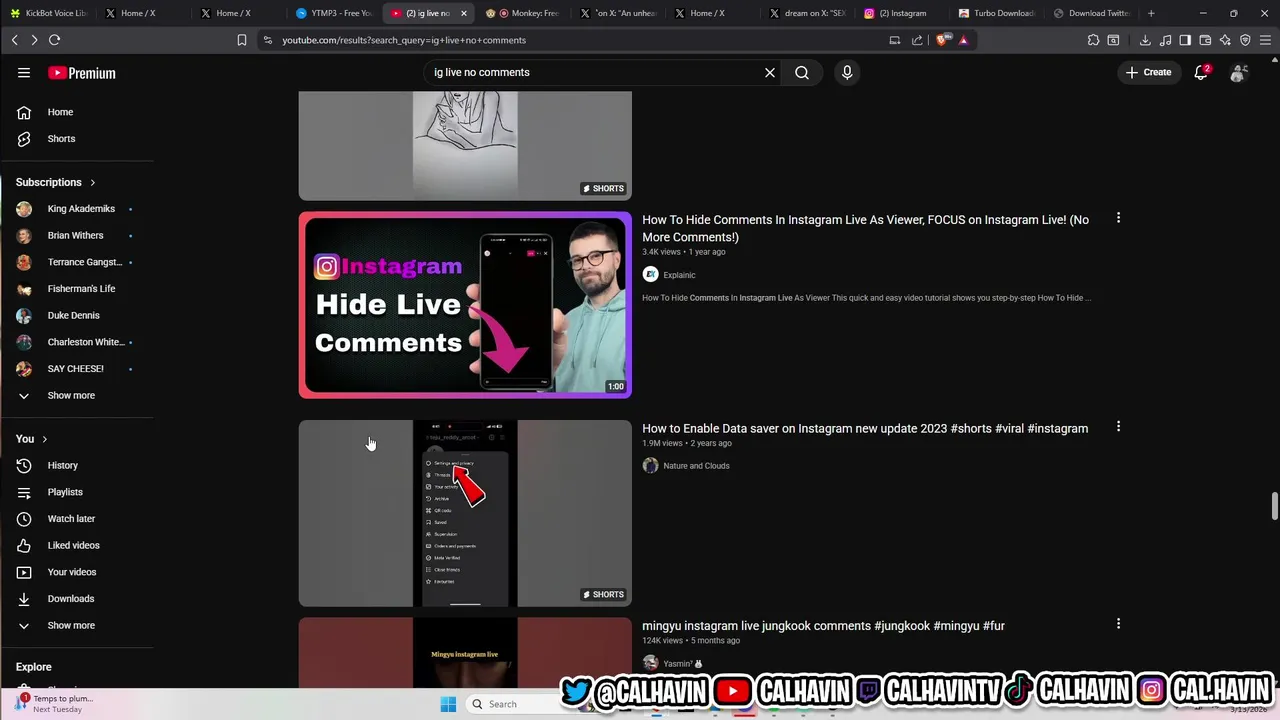Open 'mingyu instagram live jungkook' title
The width and height of the screenshot is (1280, 720).
click(x=823, y=626)
